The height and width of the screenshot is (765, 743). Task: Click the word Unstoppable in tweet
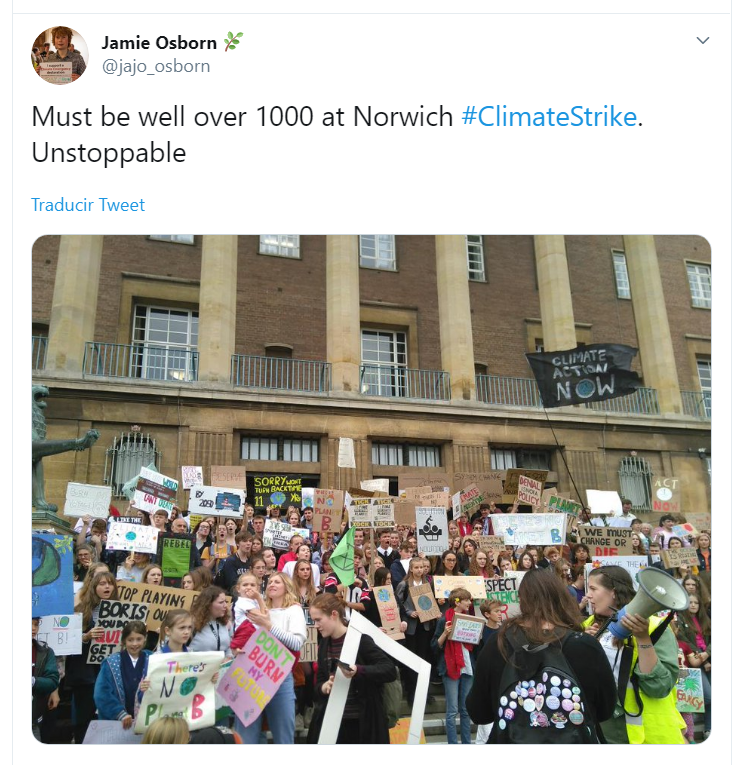pyautogui.click(x=109, y=153)
